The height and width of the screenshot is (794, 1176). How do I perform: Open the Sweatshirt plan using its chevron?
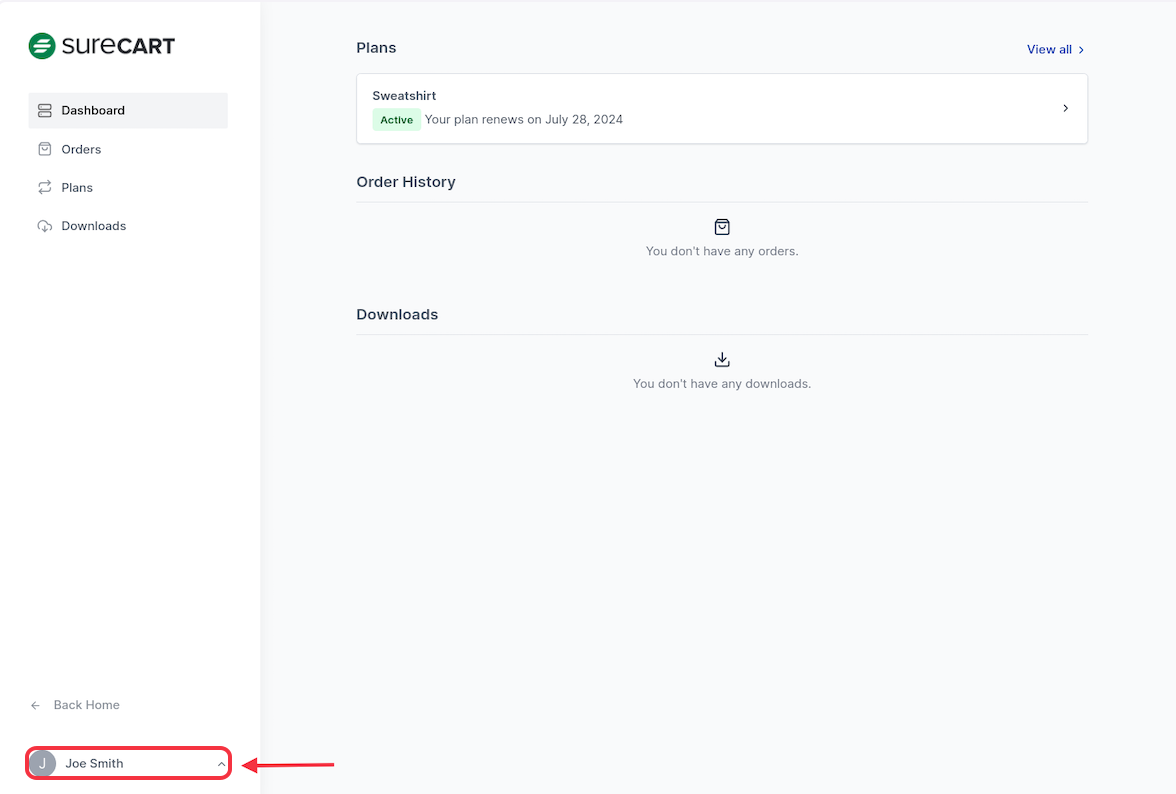(1065, 108)
